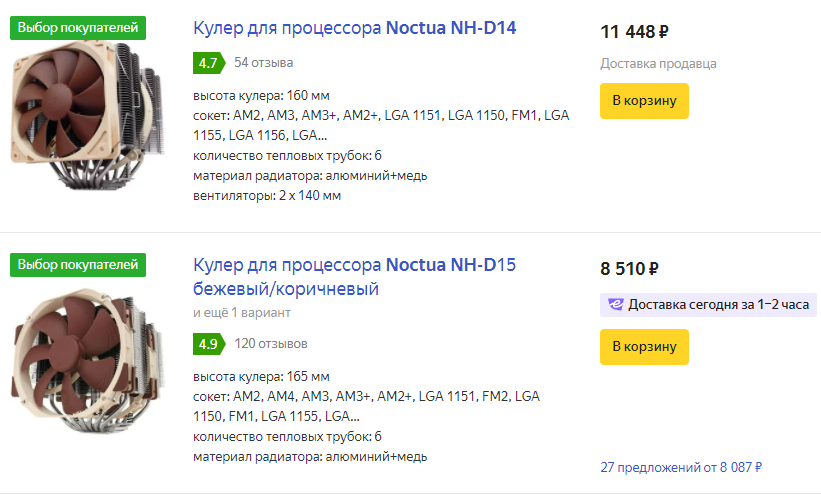Add Noctua NH-D15 to cart
The width and height of the screenshot is (821, 494).
coord(644,347)
